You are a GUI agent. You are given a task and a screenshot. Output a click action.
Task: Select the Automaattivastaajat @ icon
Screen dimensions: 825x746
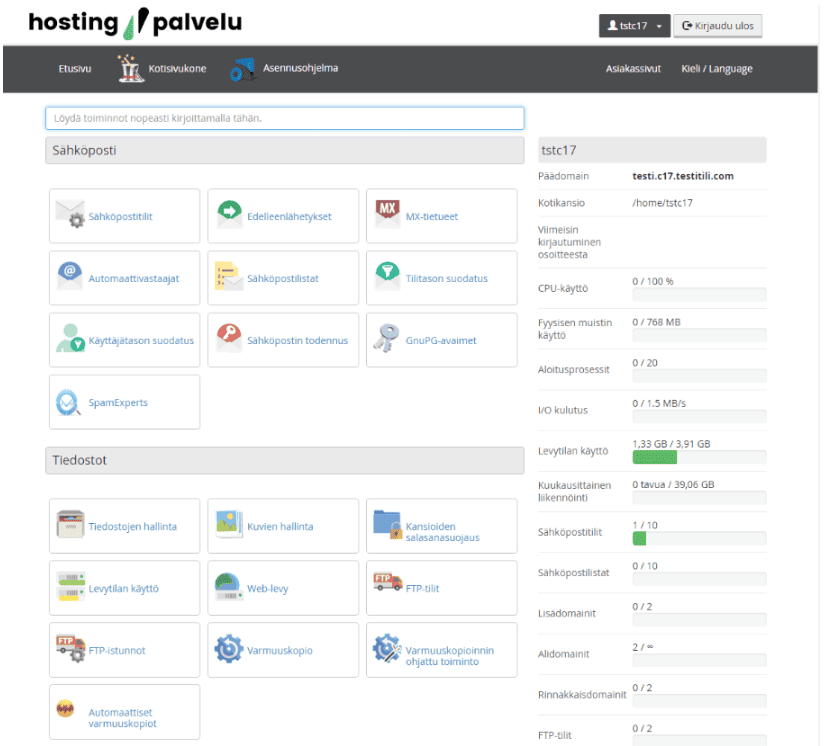(x=70, y=275)
